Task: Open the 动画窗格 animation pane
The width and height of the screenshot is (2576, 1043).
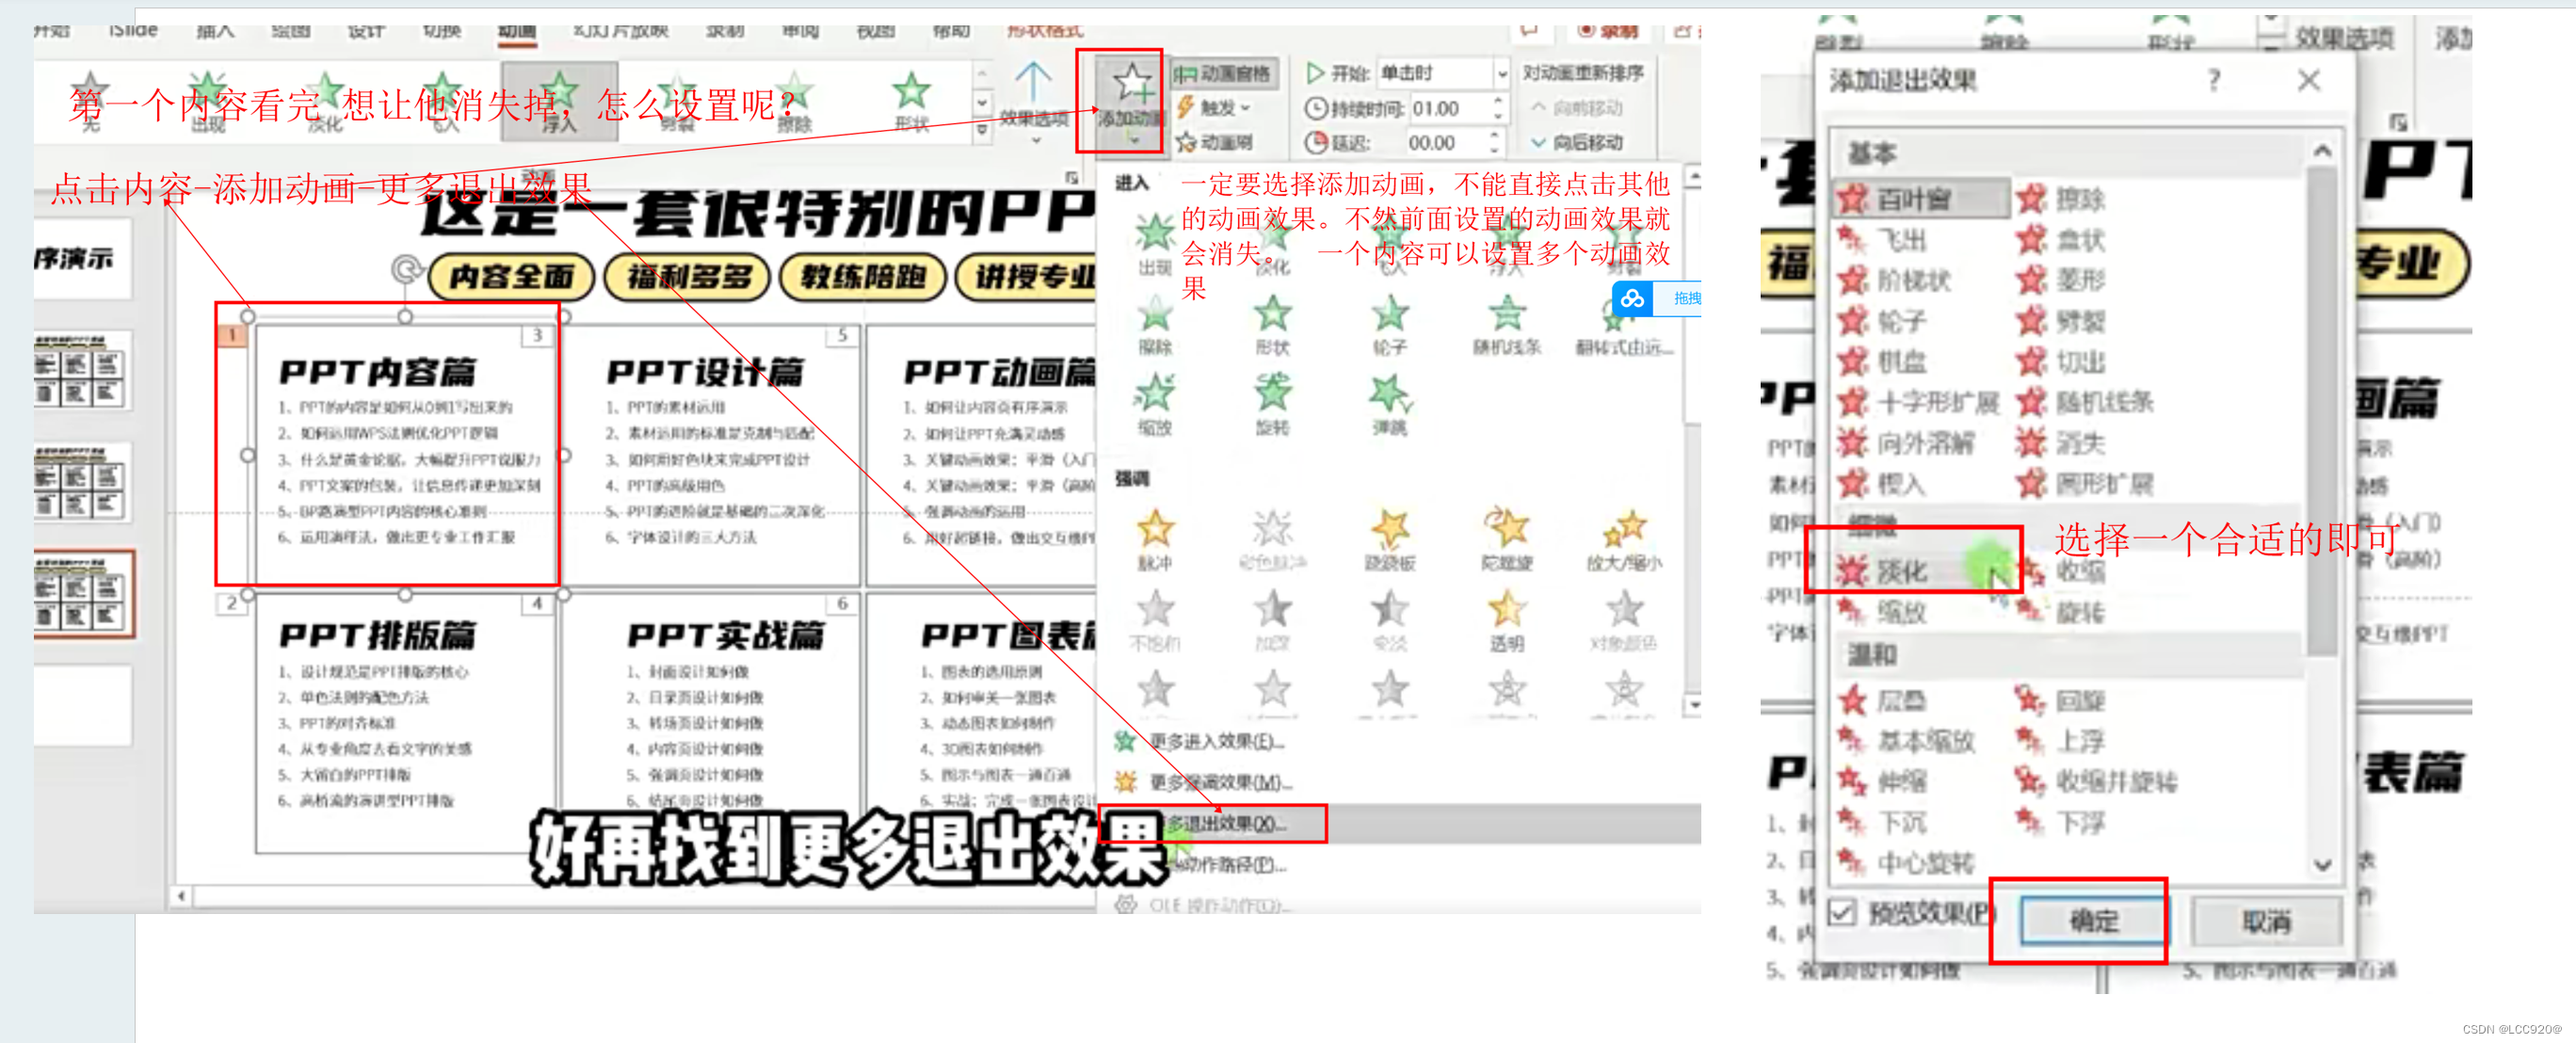Action: click(x=1223, y=73)
